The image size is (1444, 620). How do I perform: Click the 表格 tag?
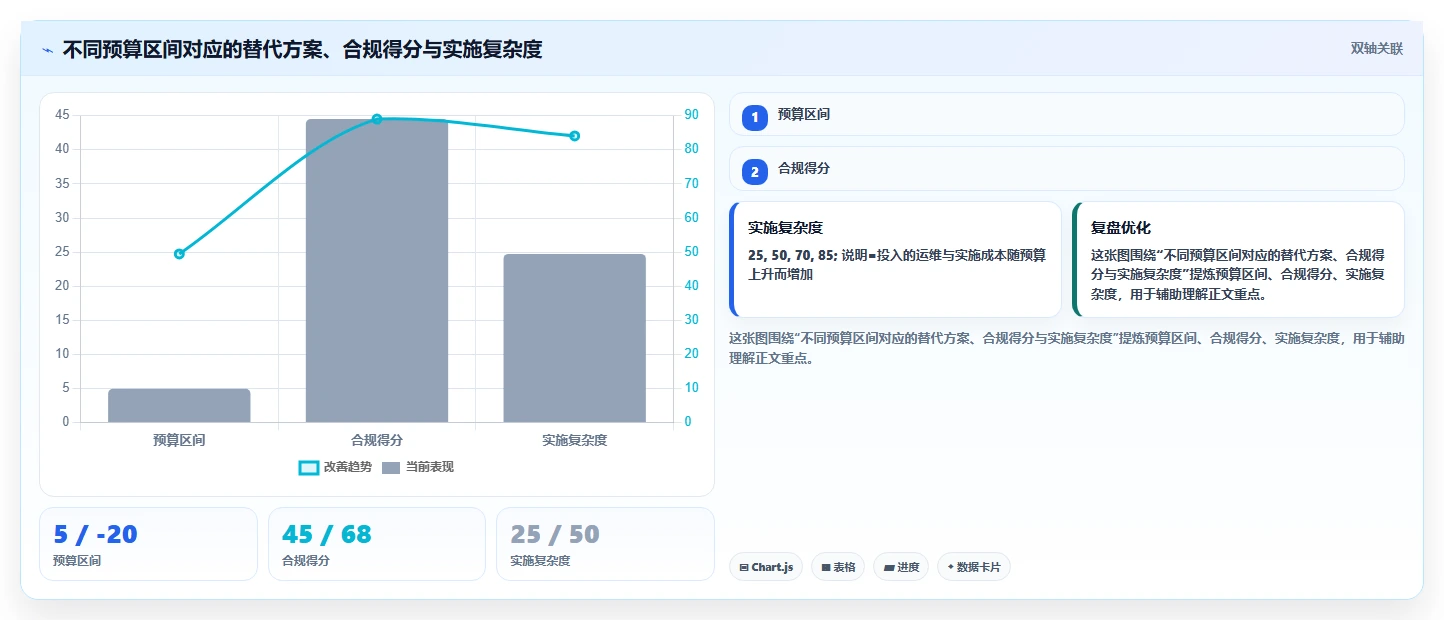pos(838,567)
